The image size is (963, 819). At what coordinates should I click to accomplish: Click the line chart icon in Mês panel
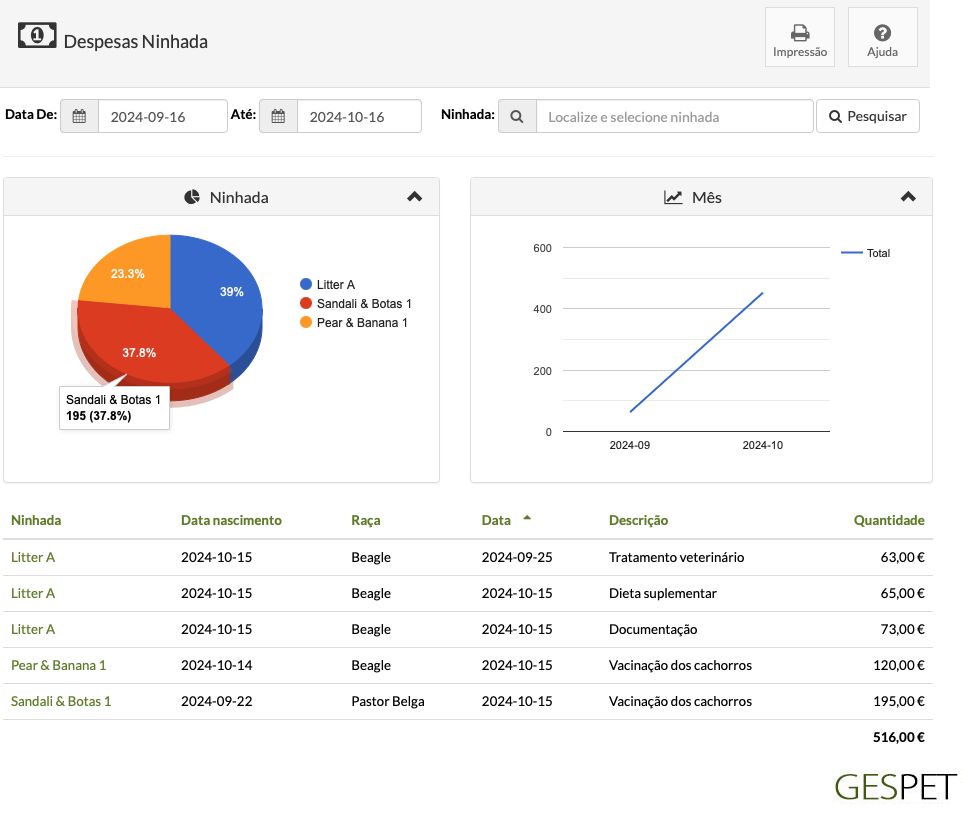[673, 197]
